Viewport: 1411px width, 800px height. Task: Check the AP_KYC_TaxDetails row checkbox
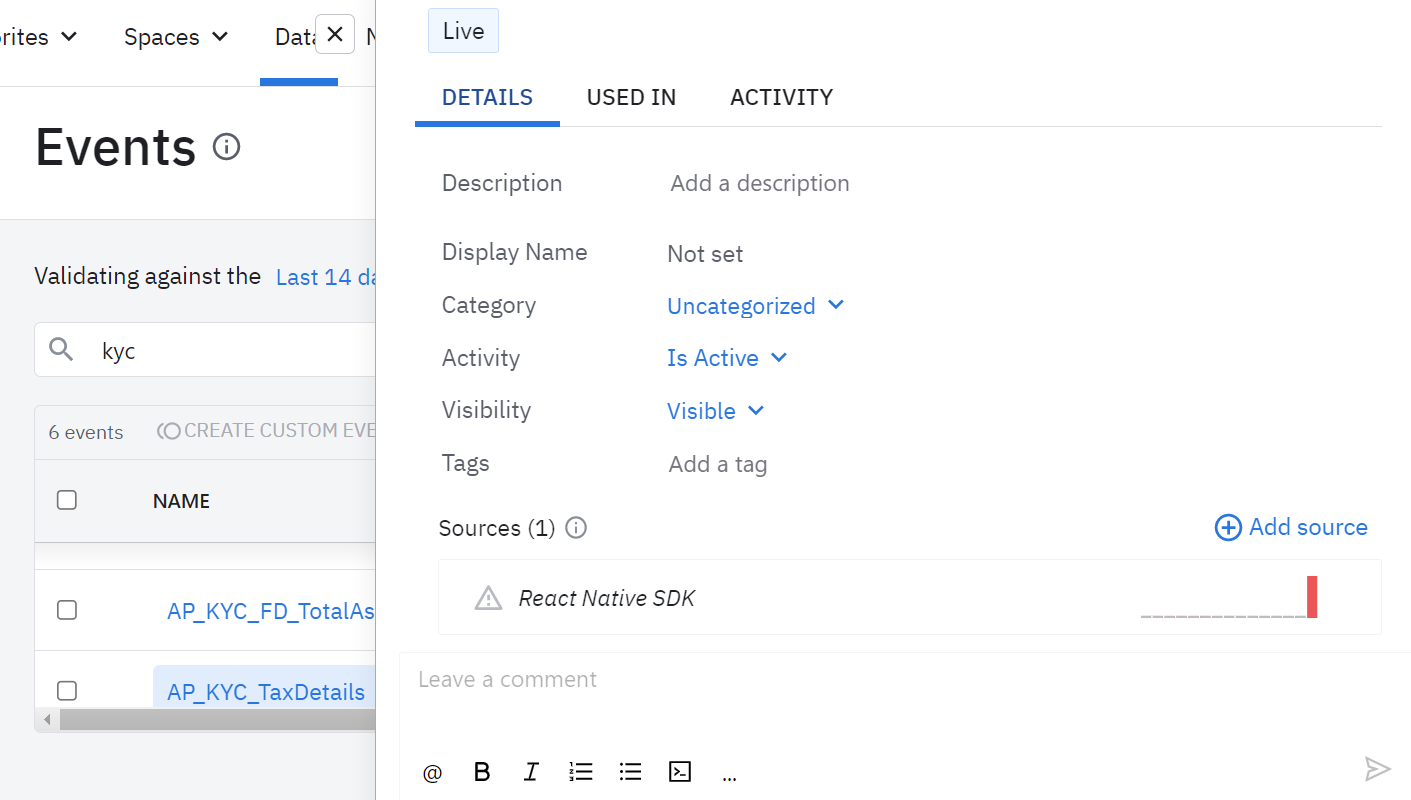(67, 691)
